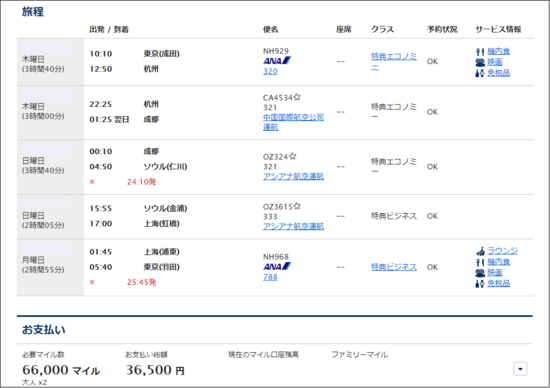Click the 01:25 翌日 arrival time
This screenshot has width=550, height=388.
[x=109, y=120]
